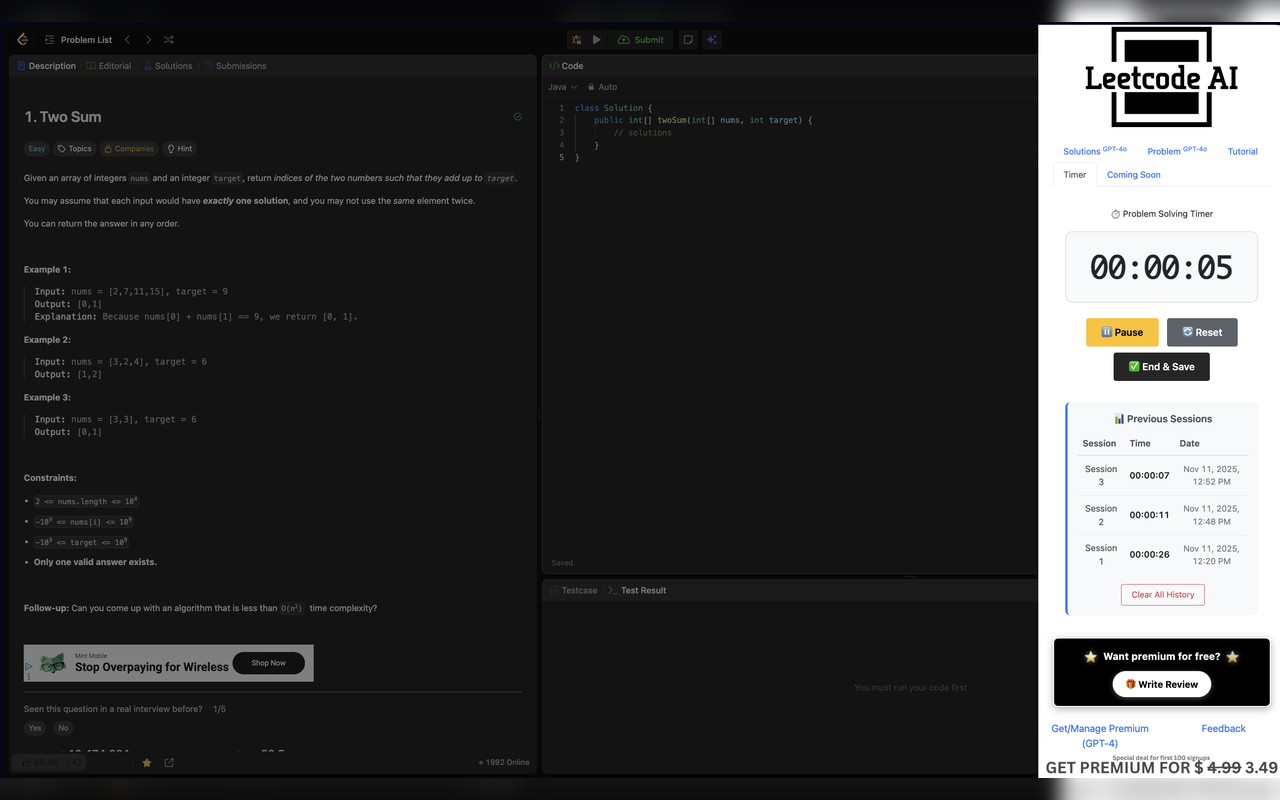Like the problem with thumbs-up
This screenshot has width=1280, height=800.
(x=40, y=762)
